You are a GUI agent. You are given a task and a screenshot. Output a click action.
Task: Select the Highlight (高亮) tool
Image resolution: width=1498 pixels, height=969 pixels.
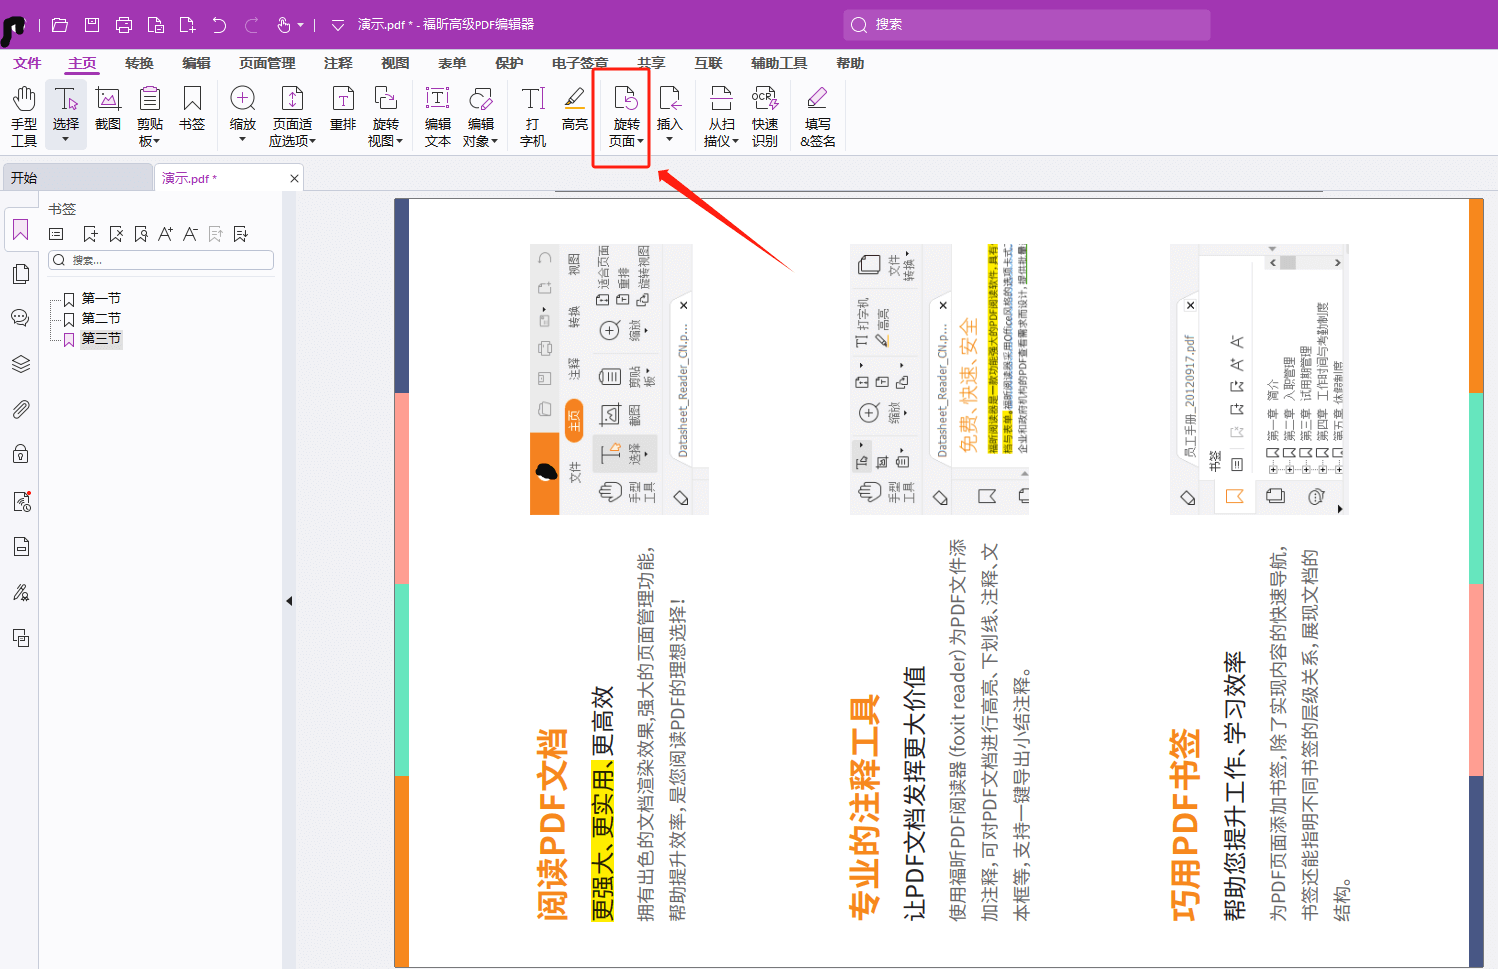pyautogui.click(x=575, y=109)
